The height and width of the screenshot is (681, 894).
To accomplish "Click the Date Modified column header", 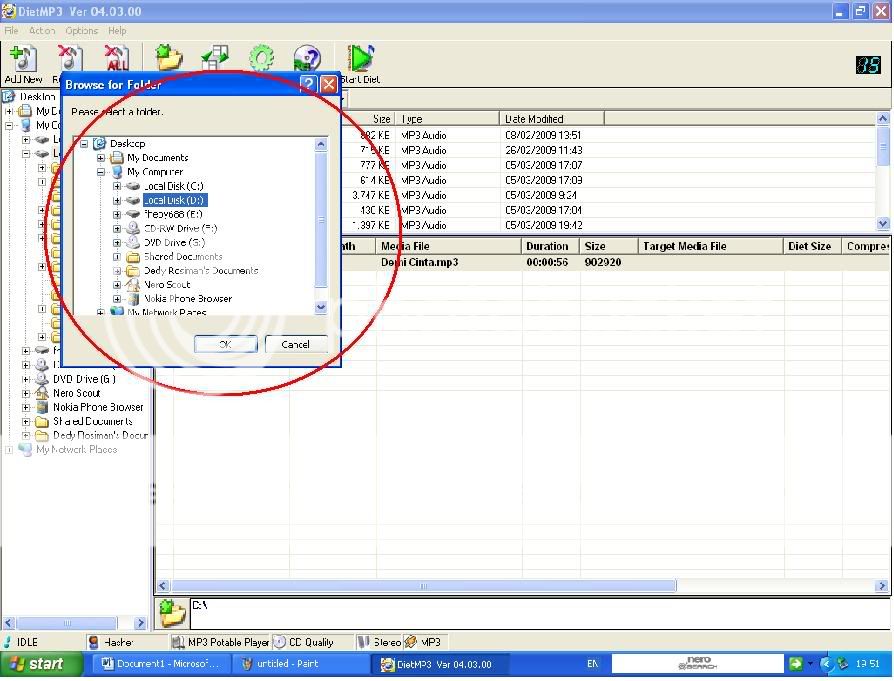I will tap(535, 119).
